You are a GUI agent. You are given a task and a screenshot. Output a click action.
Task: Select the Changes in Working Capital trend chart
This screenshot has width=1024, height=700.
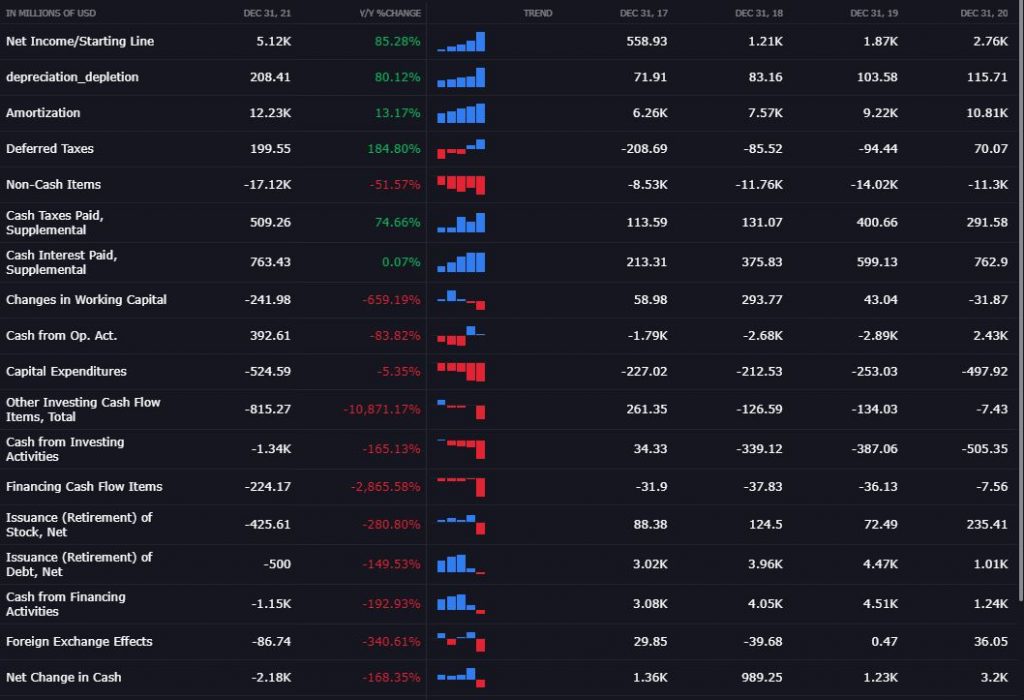point(461,300)
